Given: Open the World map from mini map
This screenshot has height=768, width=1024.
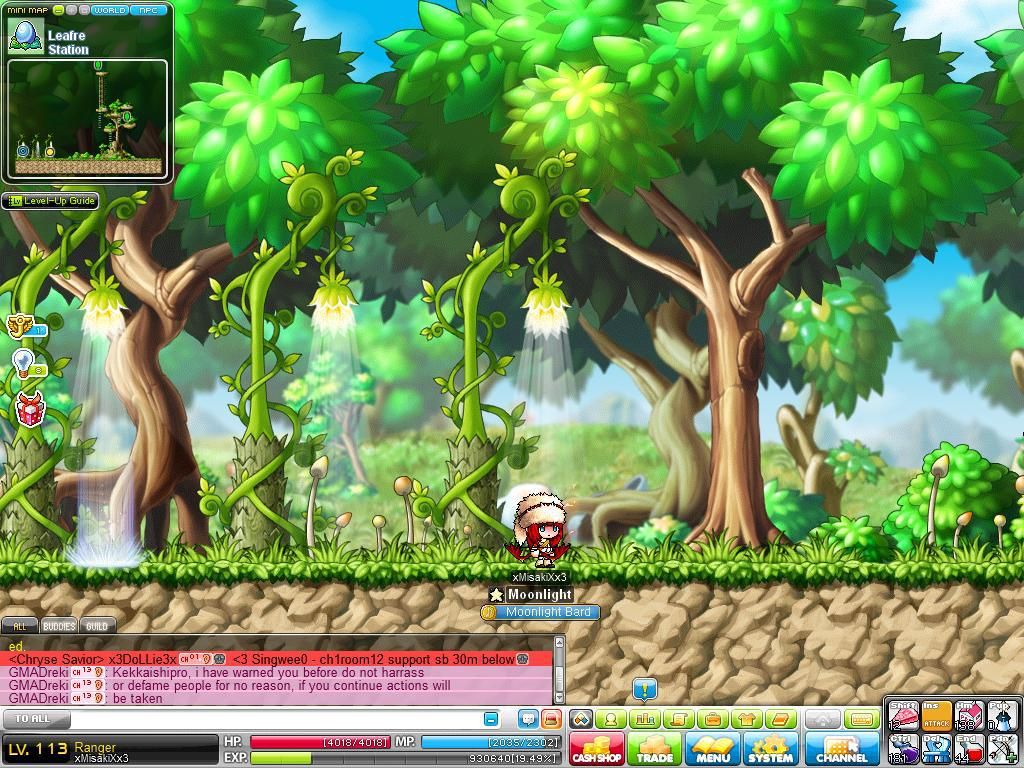Looking at the screenshot, I should coord(109,10).
